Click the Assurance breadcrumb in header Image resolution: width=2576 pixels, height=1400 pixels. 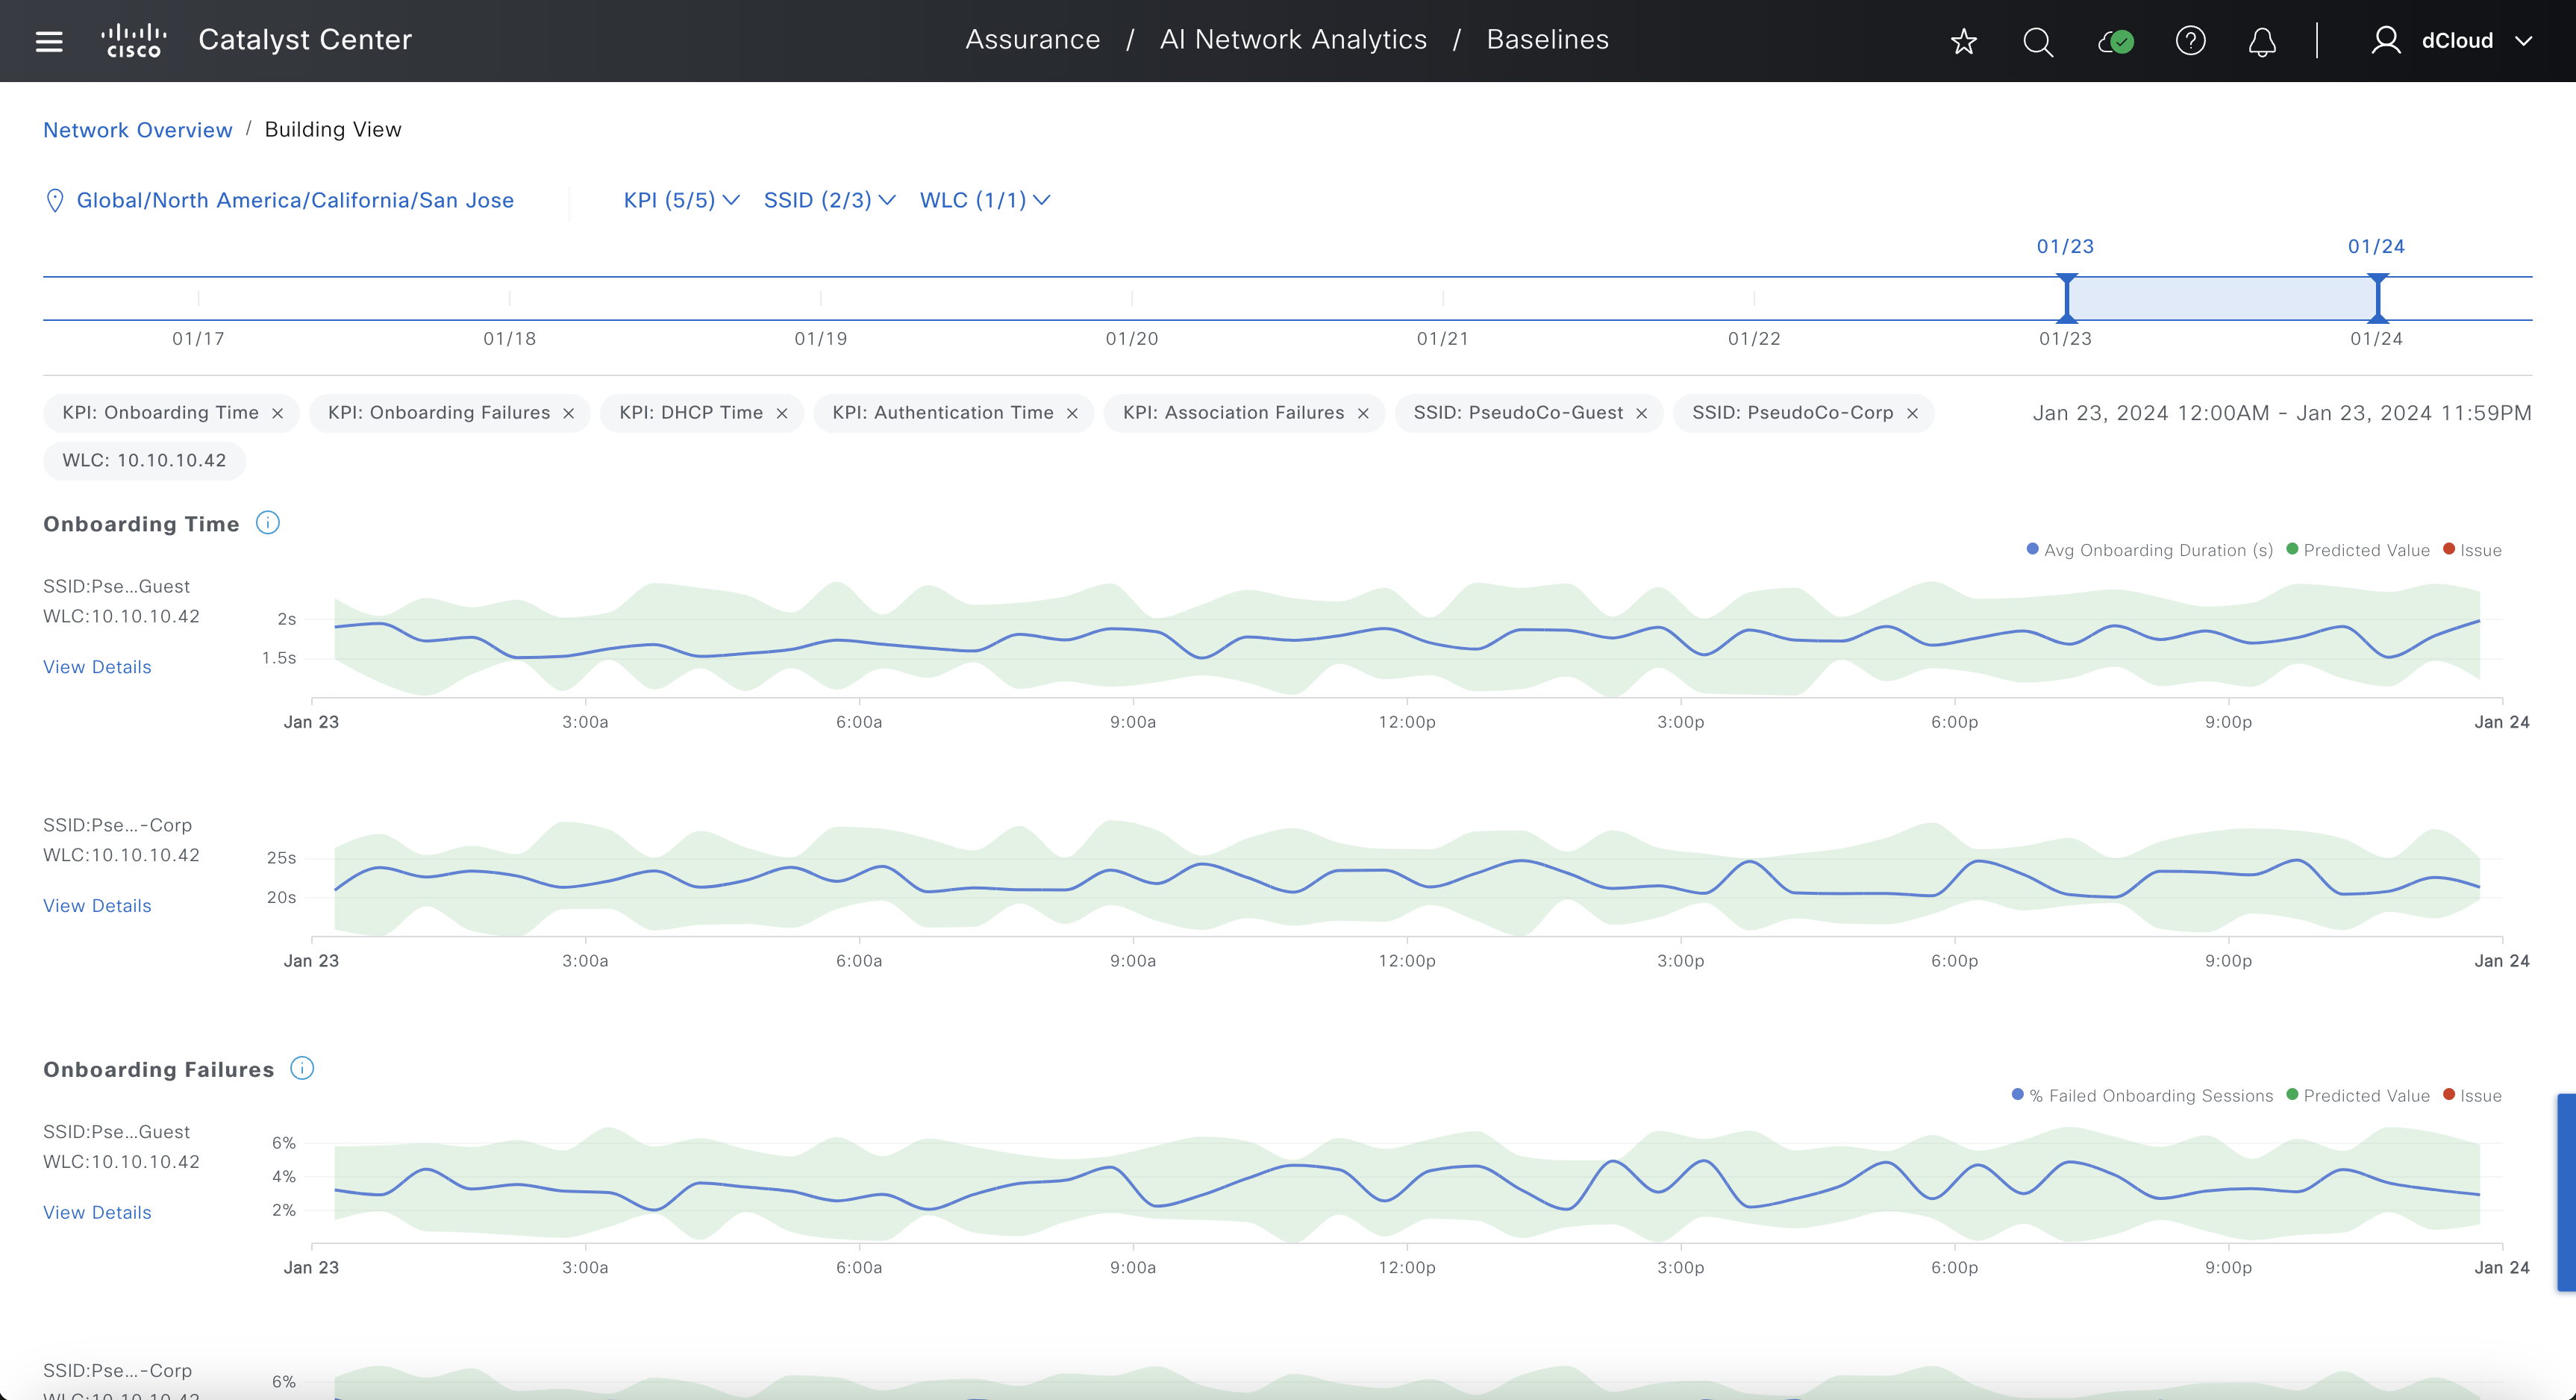[x=1033, y=40]
